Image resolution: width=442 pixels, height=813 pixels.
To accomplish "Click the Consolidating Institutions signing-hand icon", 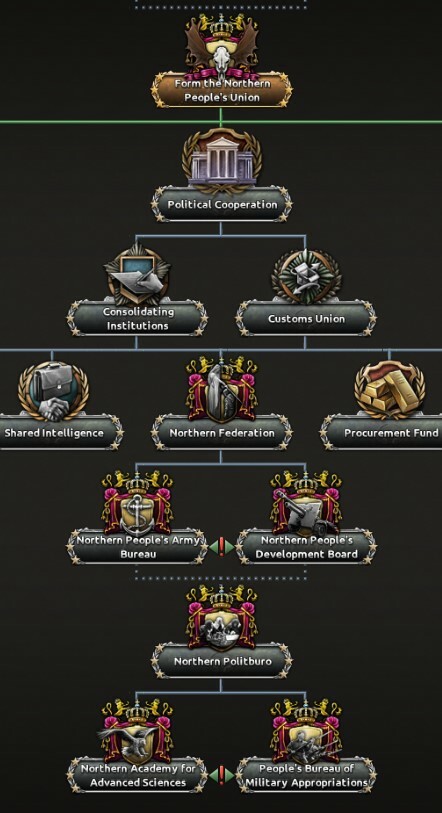I will 137,276.
